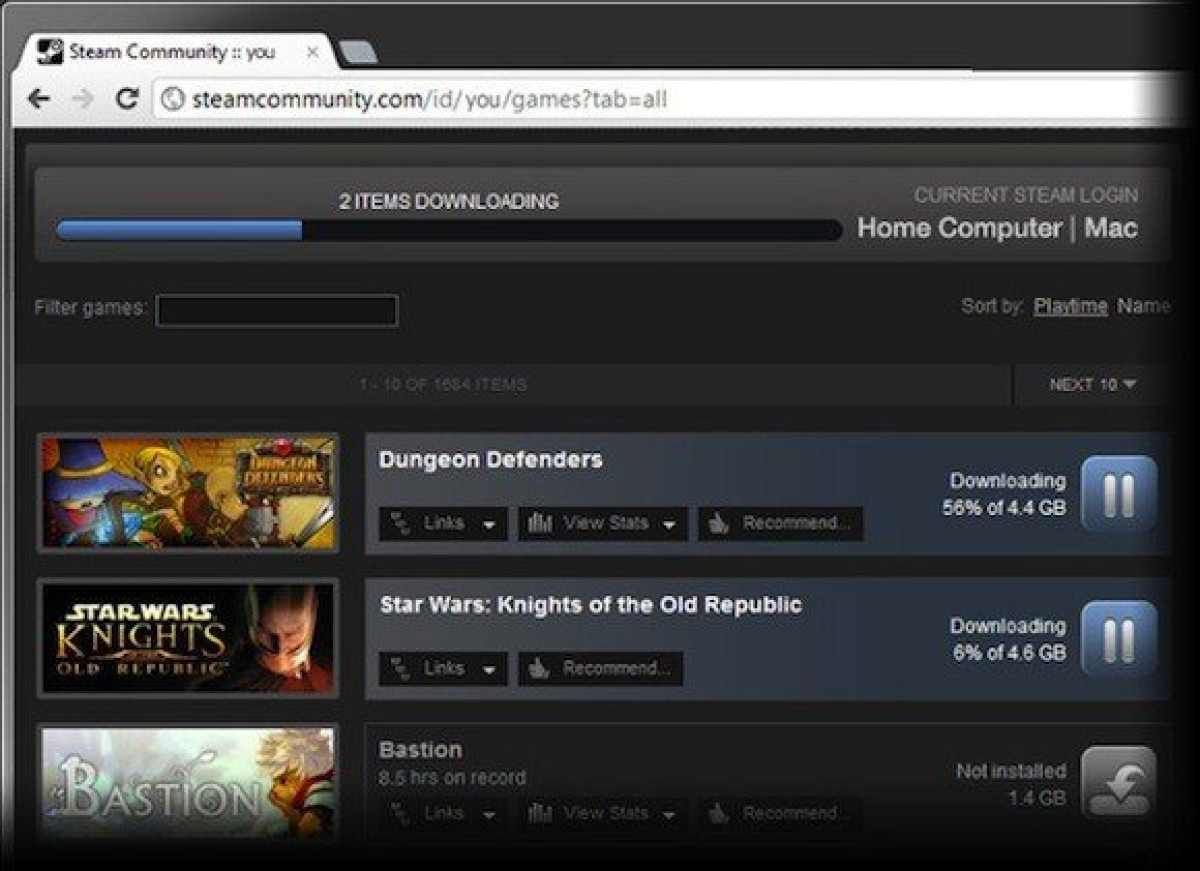Install Bastion using the download icon
Image resolution: width=1200 pixels, height=871 pixels.
(x=1119, y=784)
